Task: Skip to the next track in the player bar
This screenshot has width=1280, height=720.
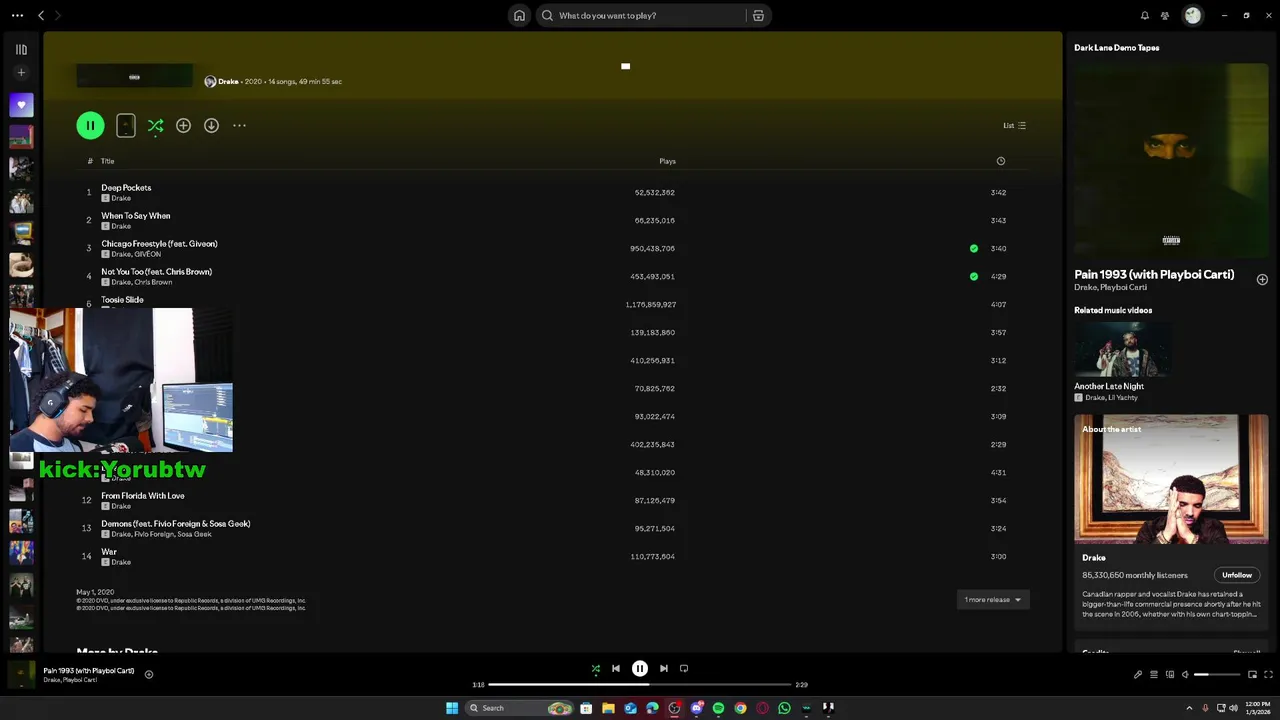Action: (x=663, y=669)
